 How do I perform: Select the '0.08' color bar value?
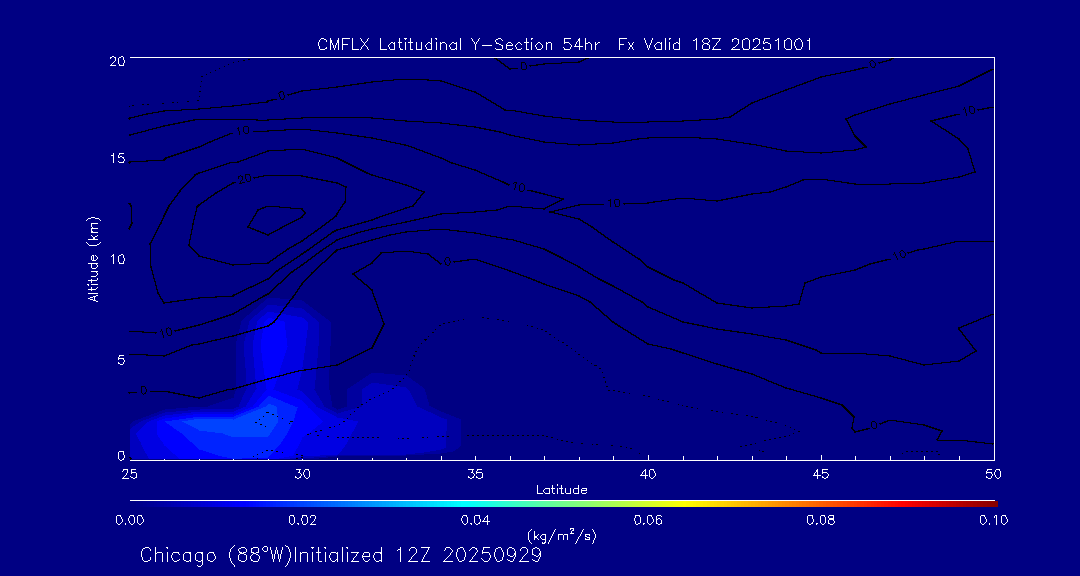pos(821,520)
